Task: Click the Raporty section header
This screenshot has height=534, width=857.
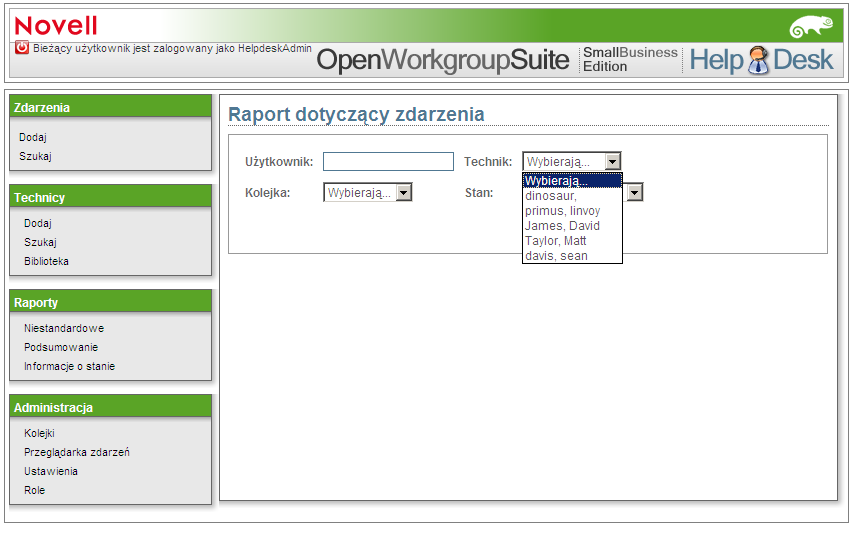Action: [x=110, y=302]
